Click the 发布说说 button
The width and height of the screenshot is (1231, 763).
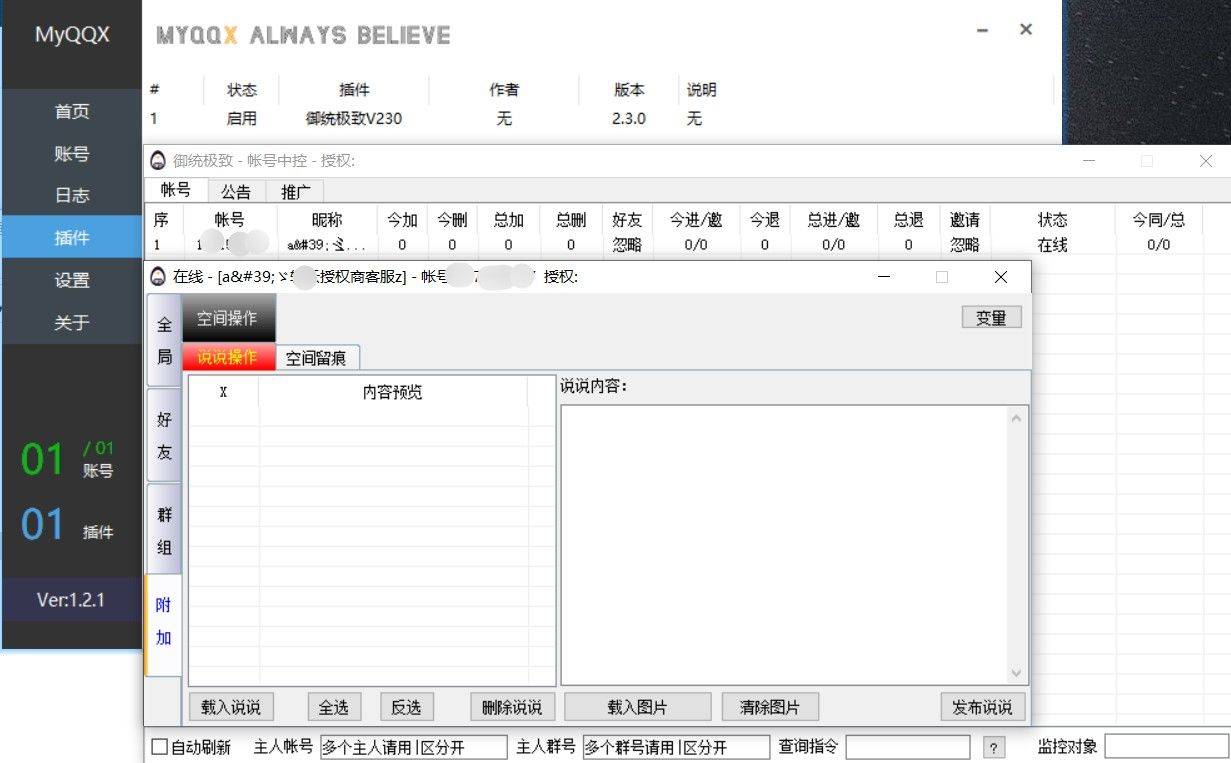pos(981,707)
